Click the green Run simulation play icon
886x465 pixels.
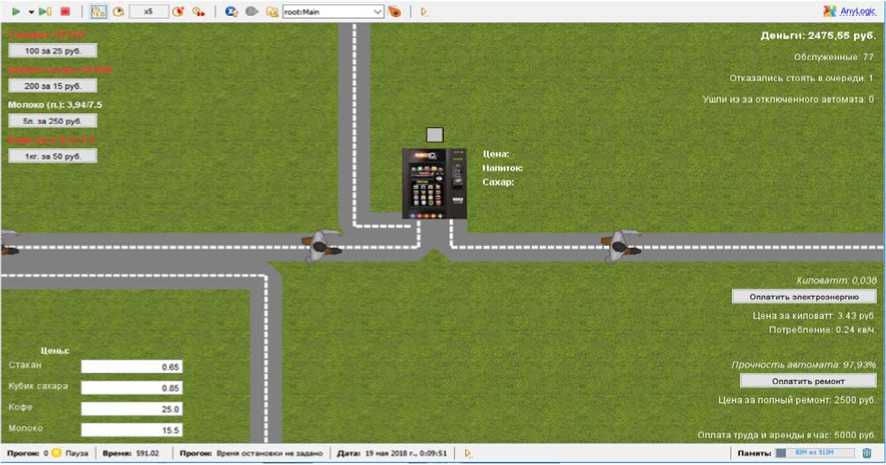[x=16, y=11]
